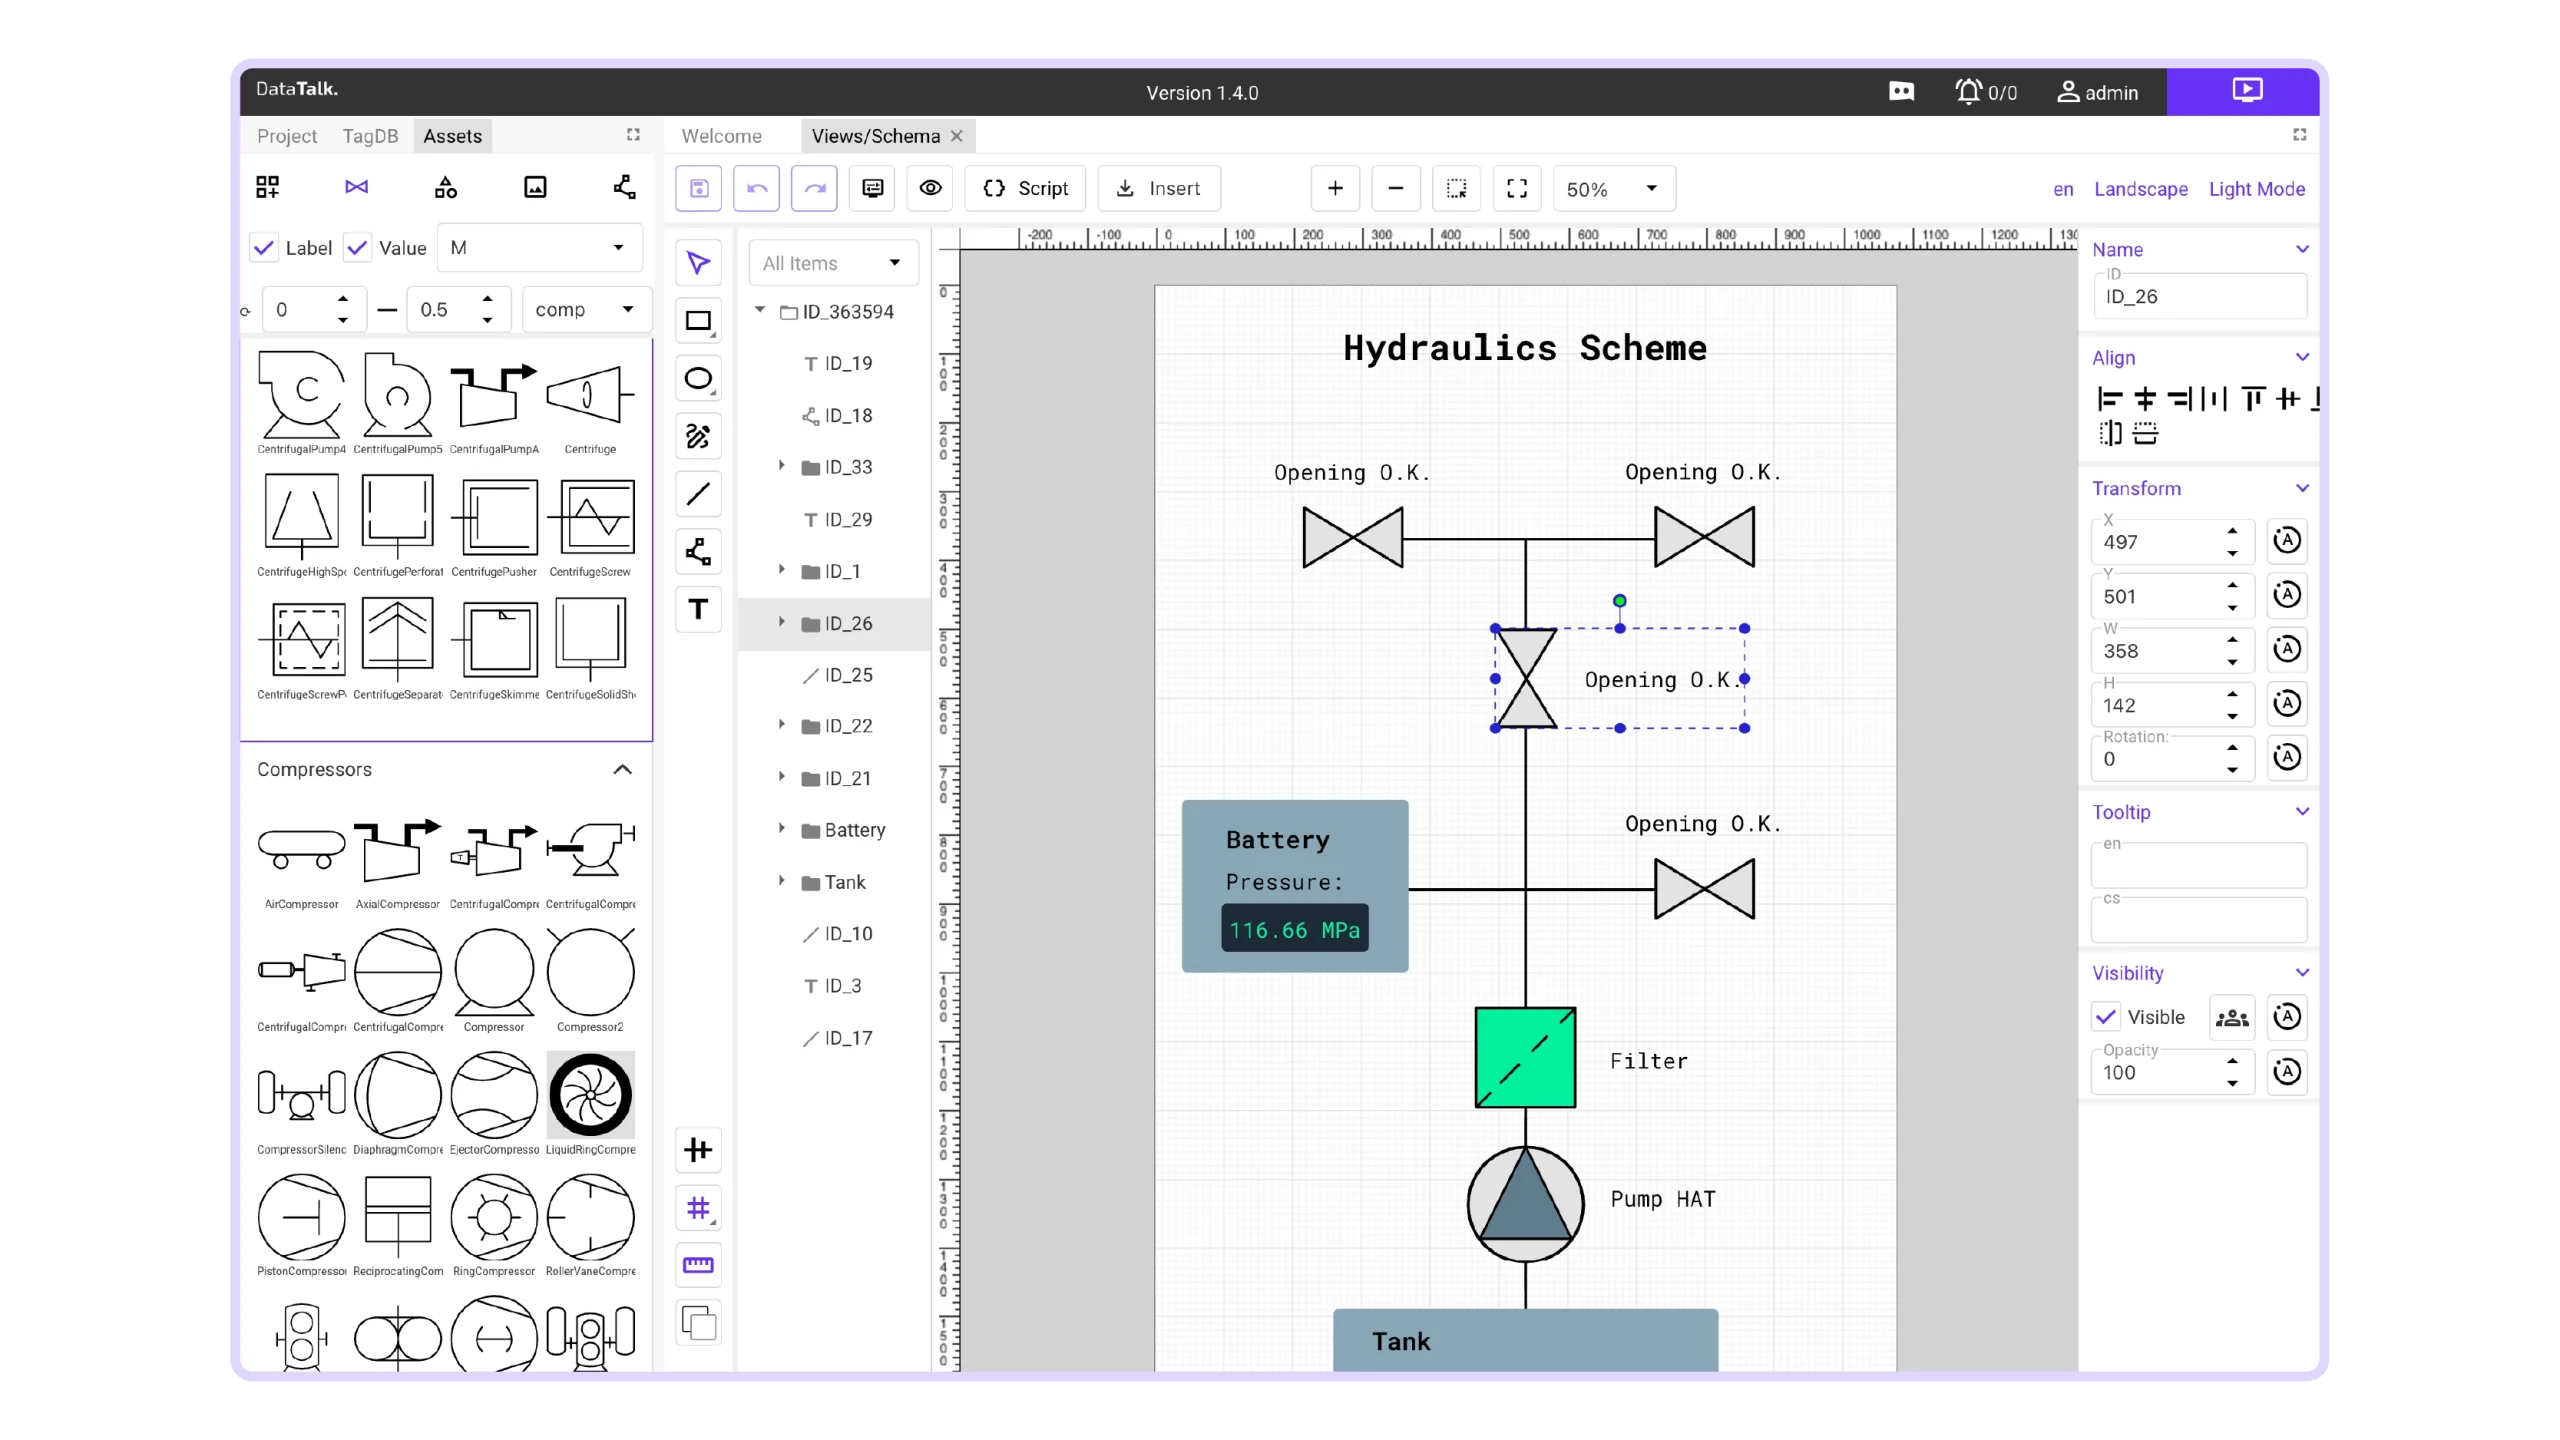Add the LiquidRingCompressor symbol
The height and width of the screenshot is (1440, 2560).
[x=591, y=1103]
